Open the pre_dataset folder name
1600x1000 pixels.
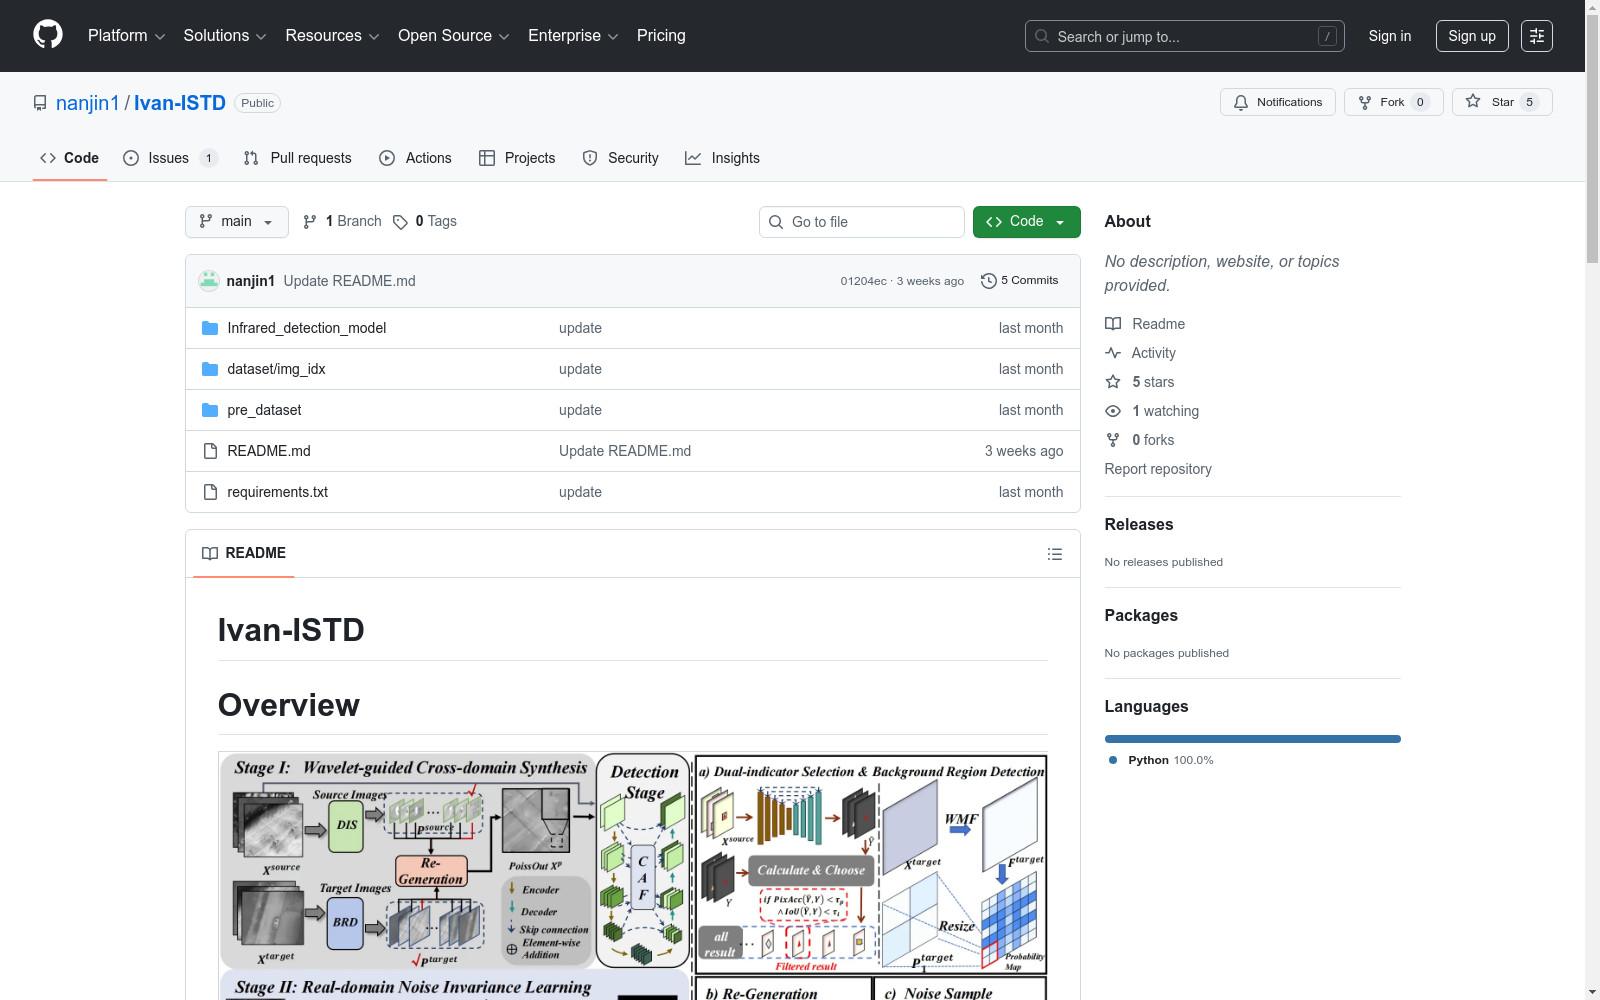(264, 410)
